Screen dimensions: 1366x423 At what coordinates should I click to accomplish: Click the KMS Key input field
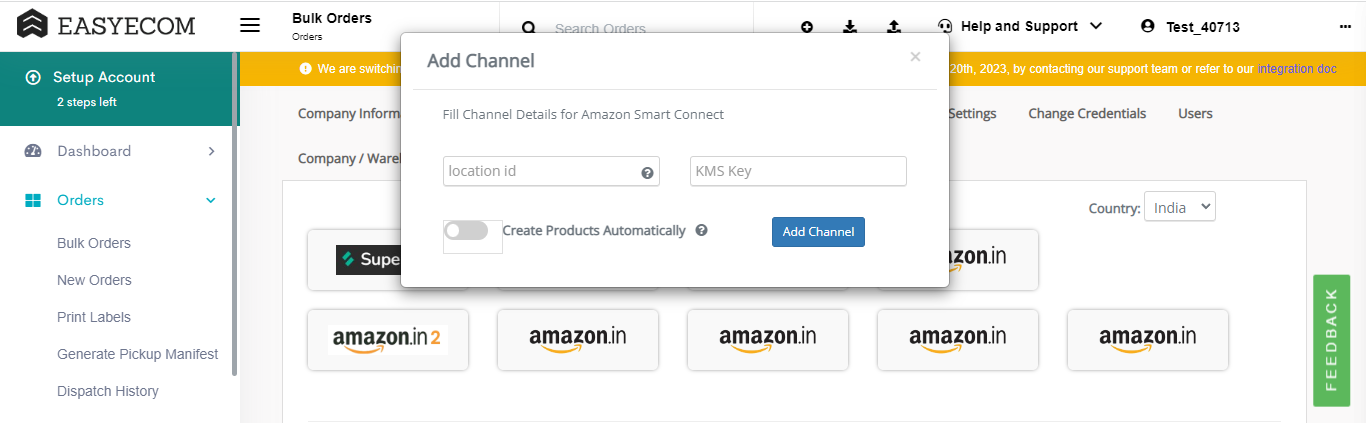(798, 171)
